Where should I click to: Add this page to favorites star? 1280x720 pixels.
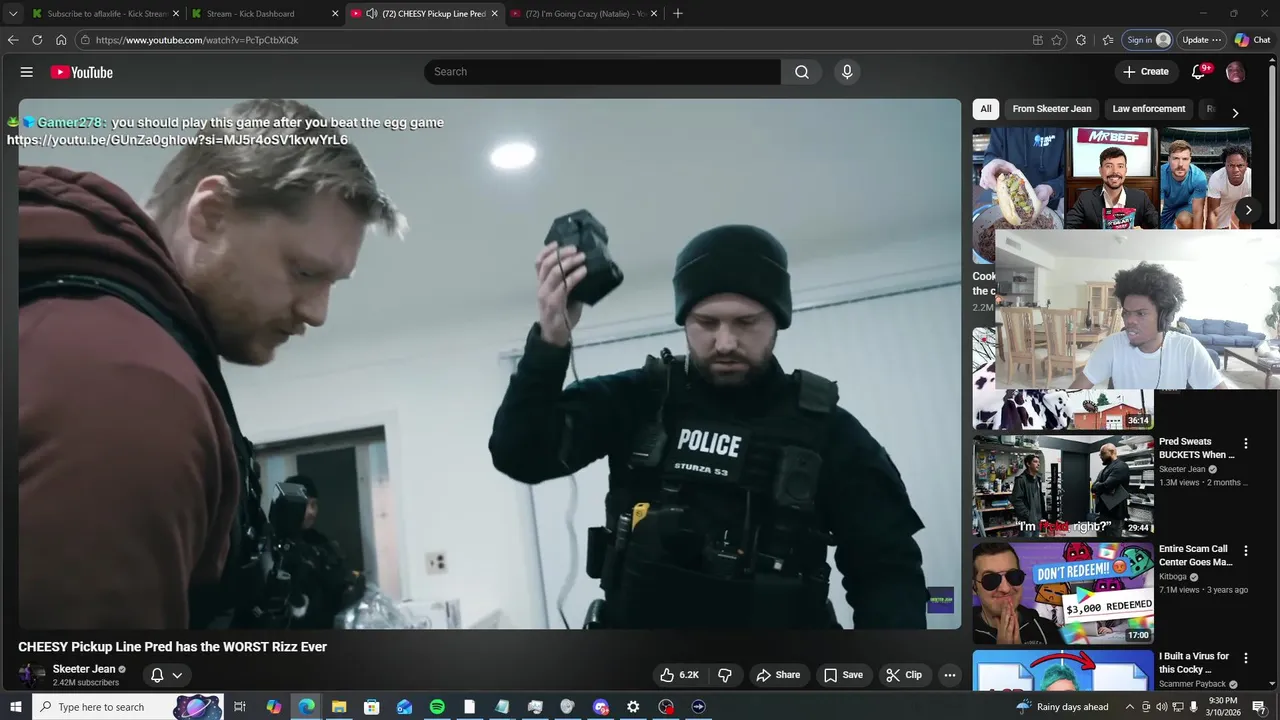coord(1057,40)
